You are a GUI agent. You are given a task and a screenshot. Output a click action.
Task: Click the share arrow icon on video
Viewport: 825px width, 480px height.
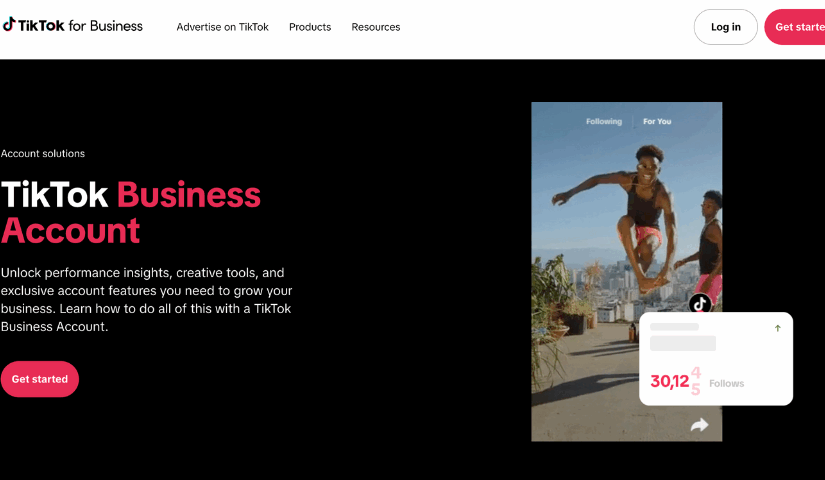click(699, 425)
